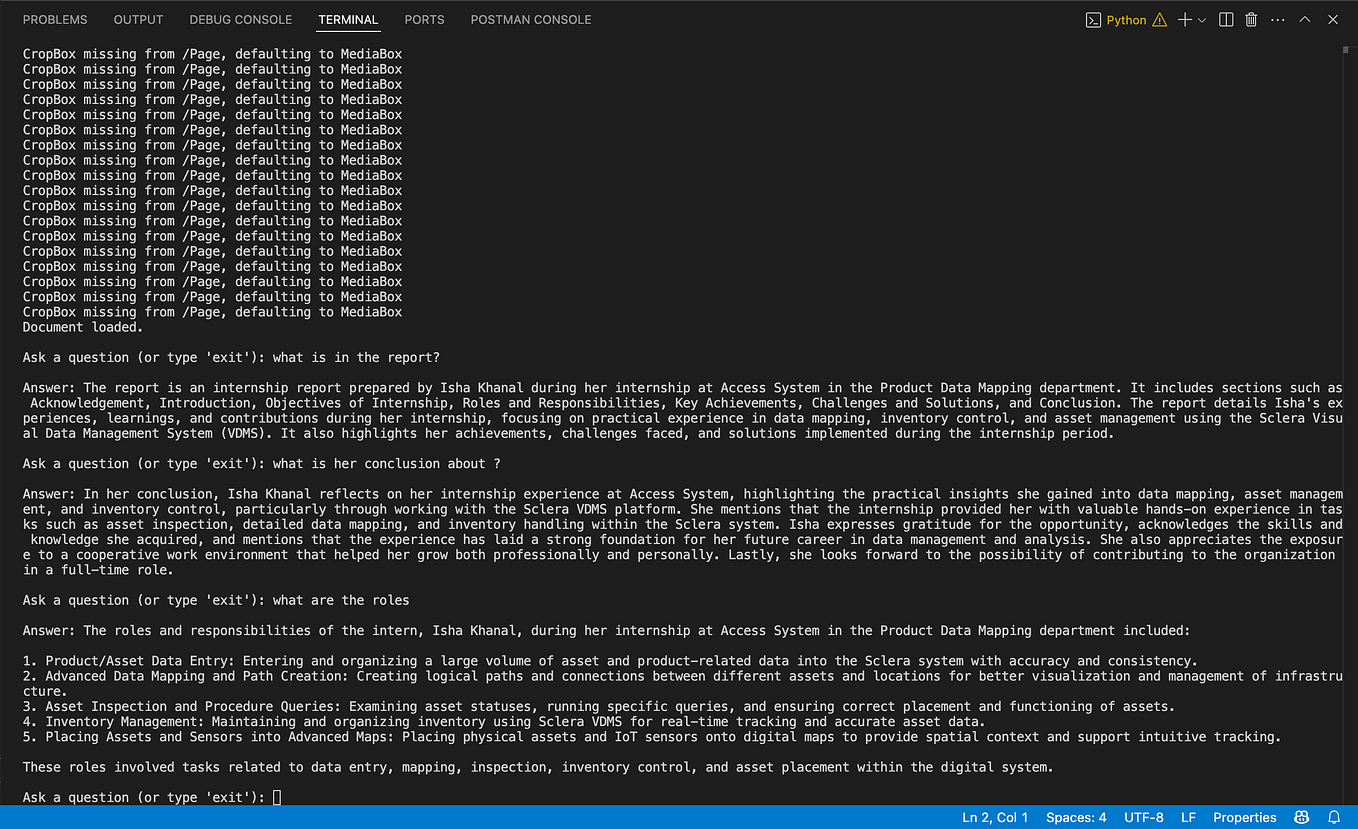
Task: Change encoding by clicking UTF-8
Action: pos(1144,817)
